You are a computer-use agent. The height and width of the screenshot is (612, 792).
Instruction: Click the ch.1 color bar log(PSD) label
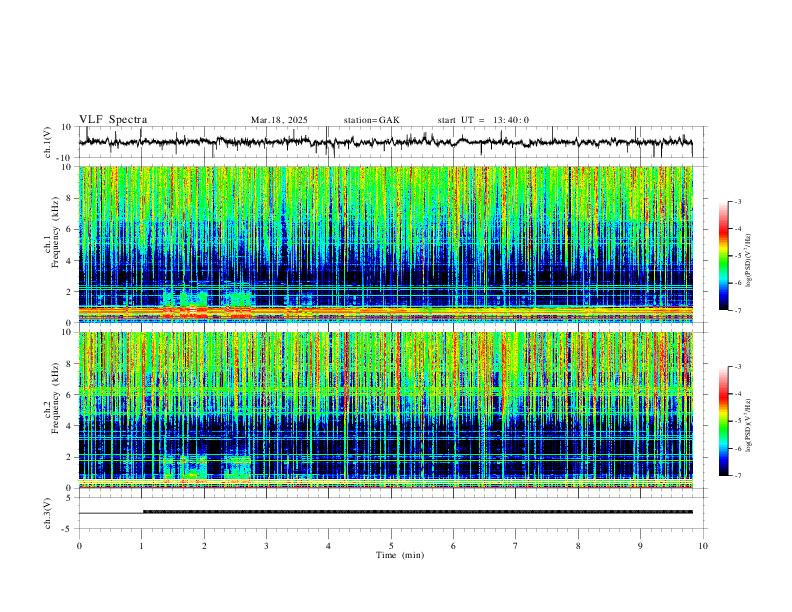[749, 261]
